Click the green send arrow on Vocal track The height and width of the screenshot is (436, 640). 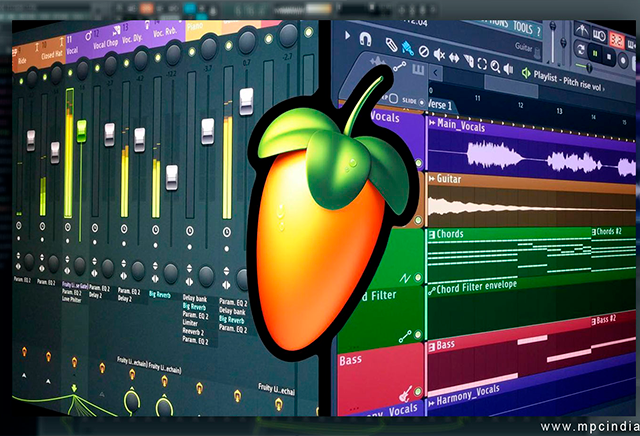[x=74, y=387]
